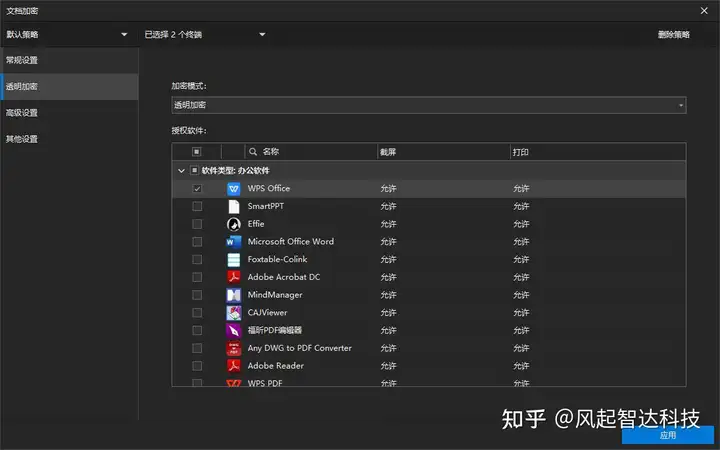Click the SmartPPT document icon
The width and height of the screenshot is (720, 450).
coord(234,206)
